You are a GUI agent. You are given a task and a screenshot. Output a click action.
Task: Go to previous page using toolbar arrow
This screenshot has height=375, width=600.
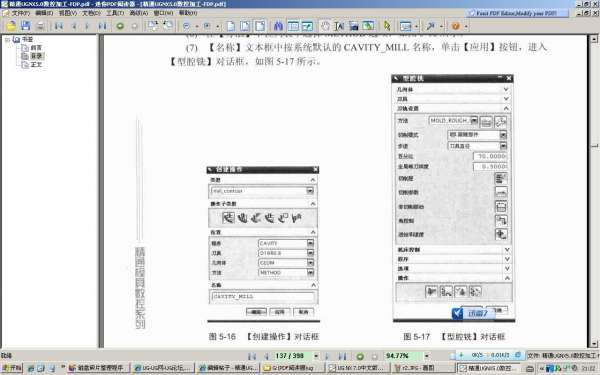pos(74,26)
